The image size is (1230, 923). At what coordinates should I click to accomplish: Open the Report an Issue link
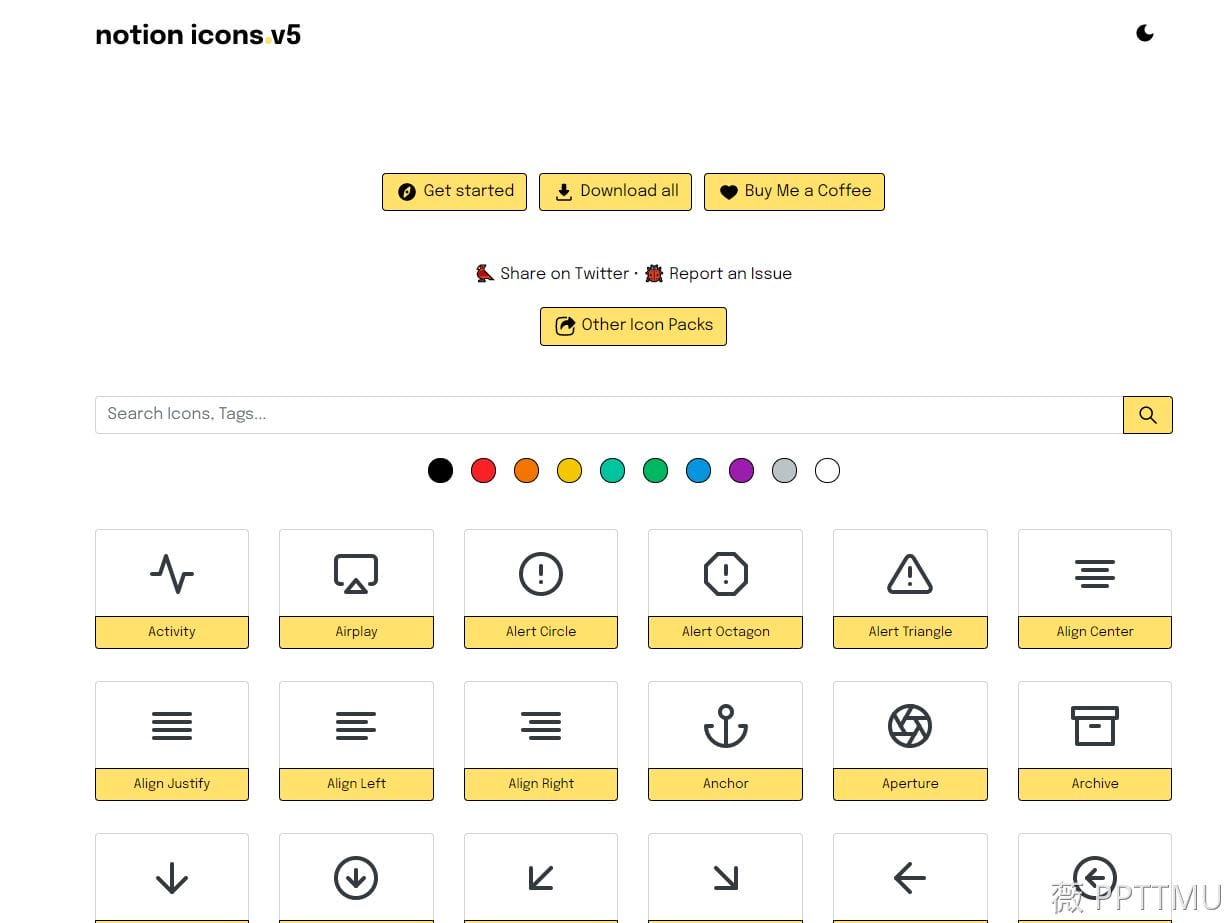[718, 273]
